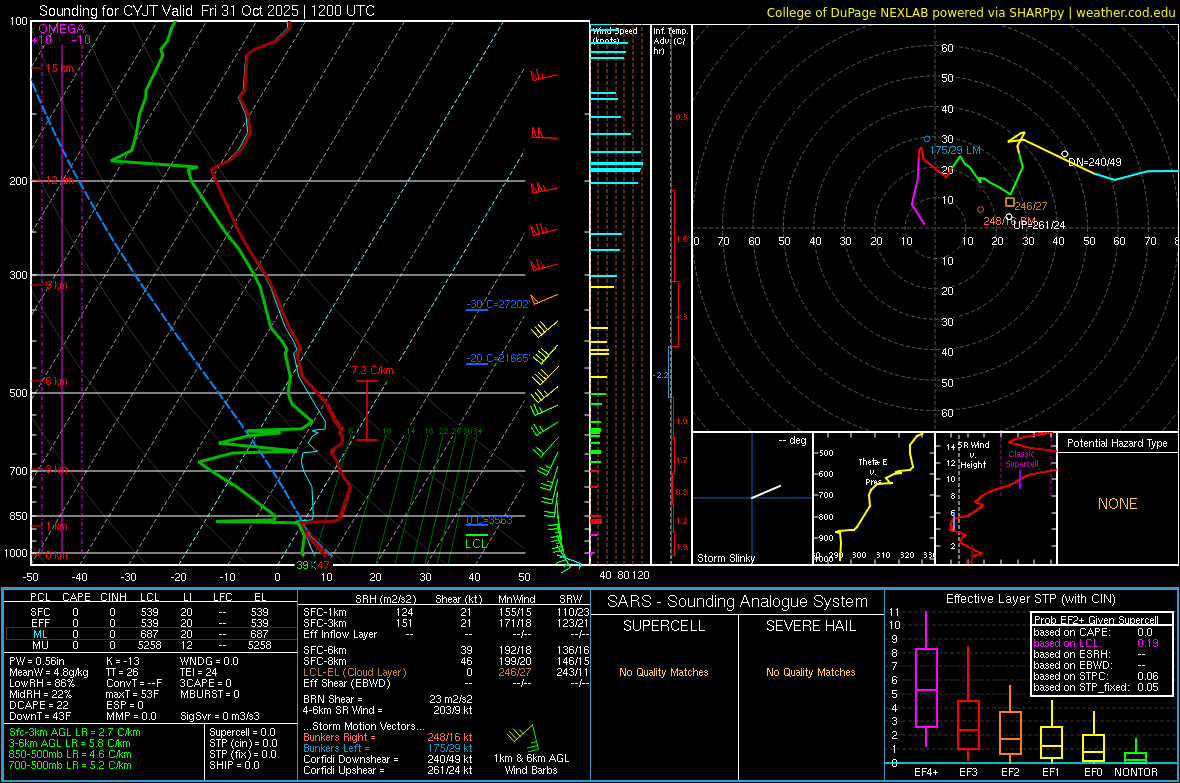This screenshot has height=783, width=1180.
Task: Select the EFF parcel row
Action: tap(151, 623)
